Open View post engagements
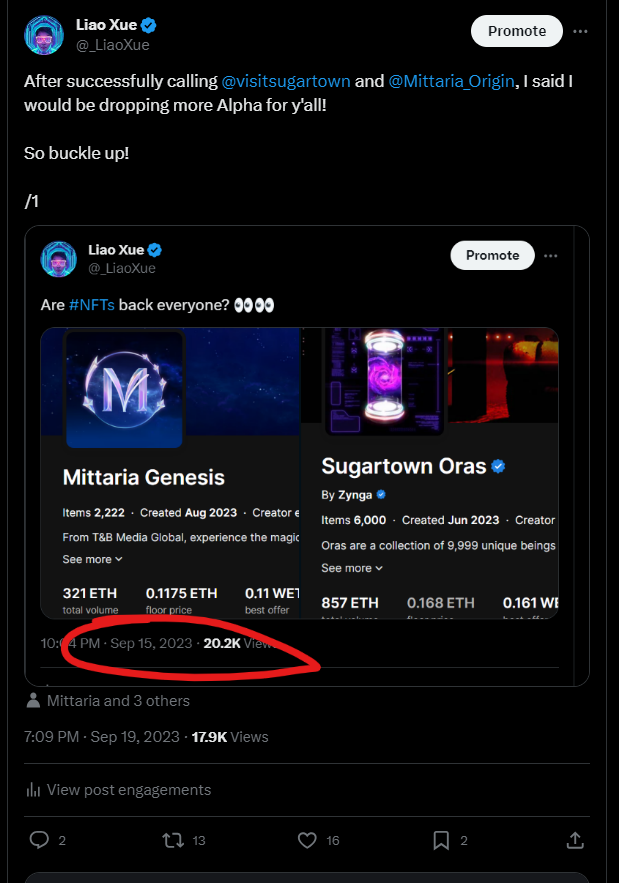 click(x=129, y=790)
